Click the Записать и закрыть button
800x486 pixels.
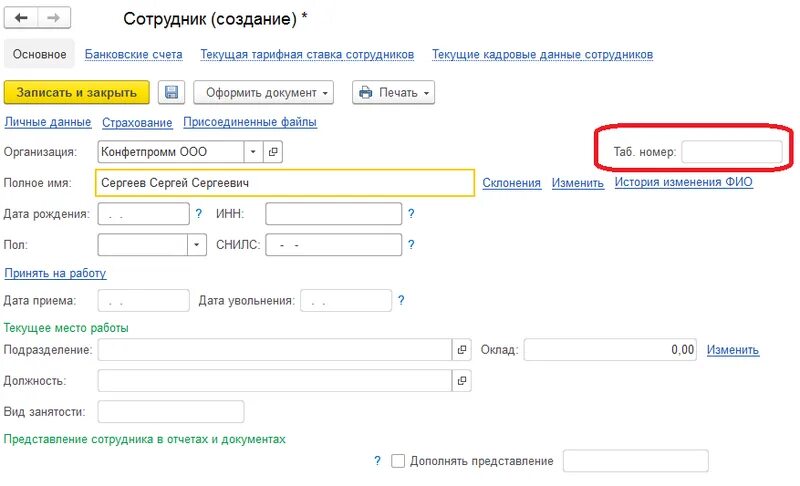77,92
